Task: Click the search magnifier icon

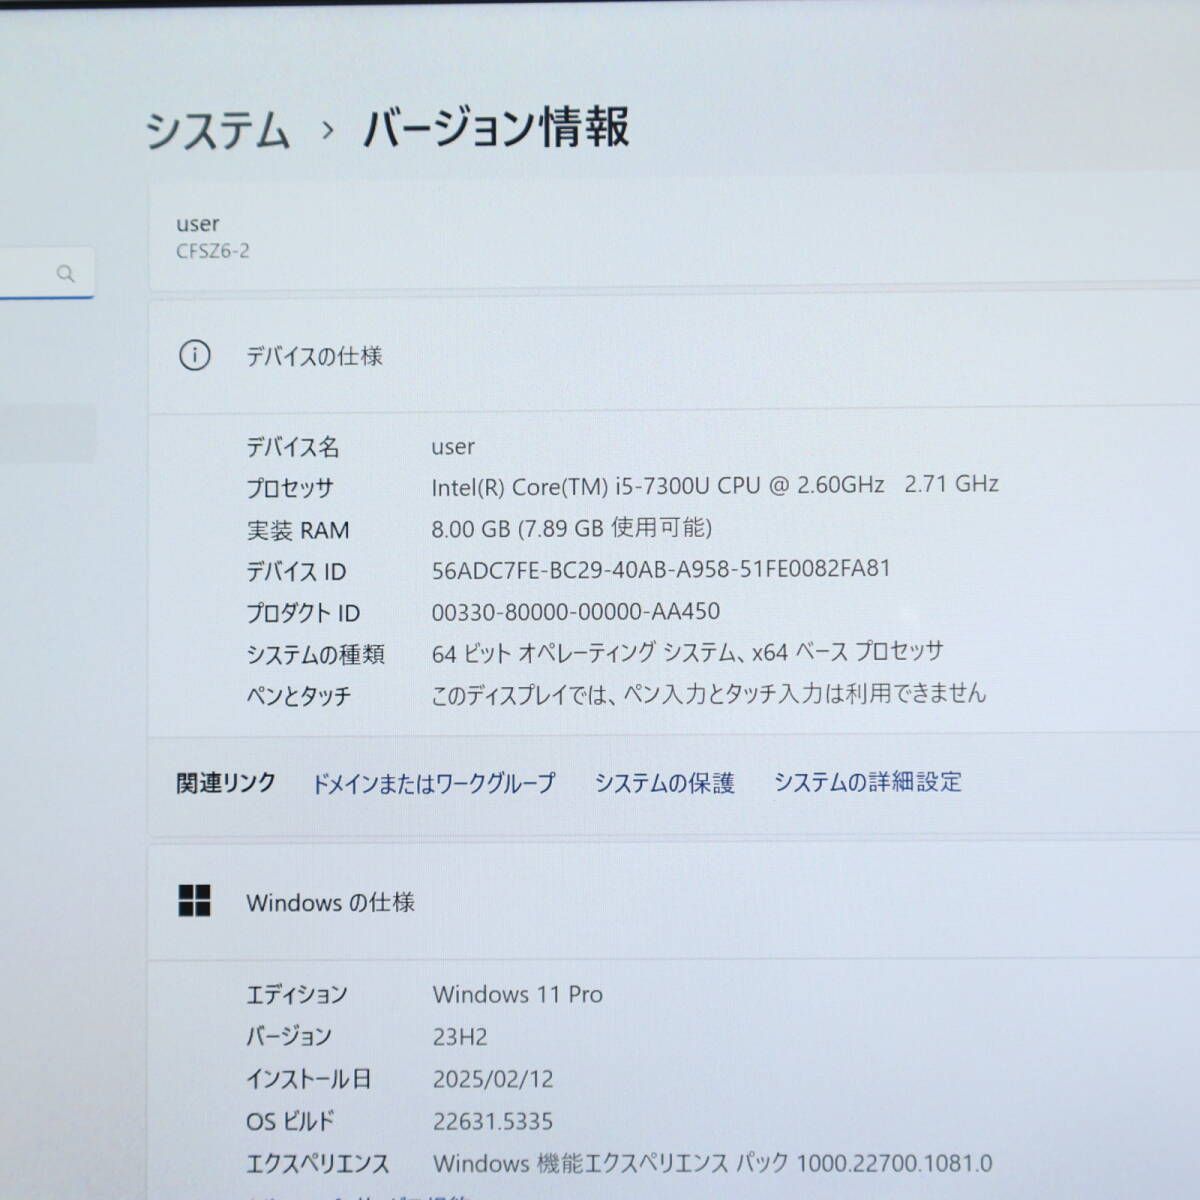Action: pos(65,273)
